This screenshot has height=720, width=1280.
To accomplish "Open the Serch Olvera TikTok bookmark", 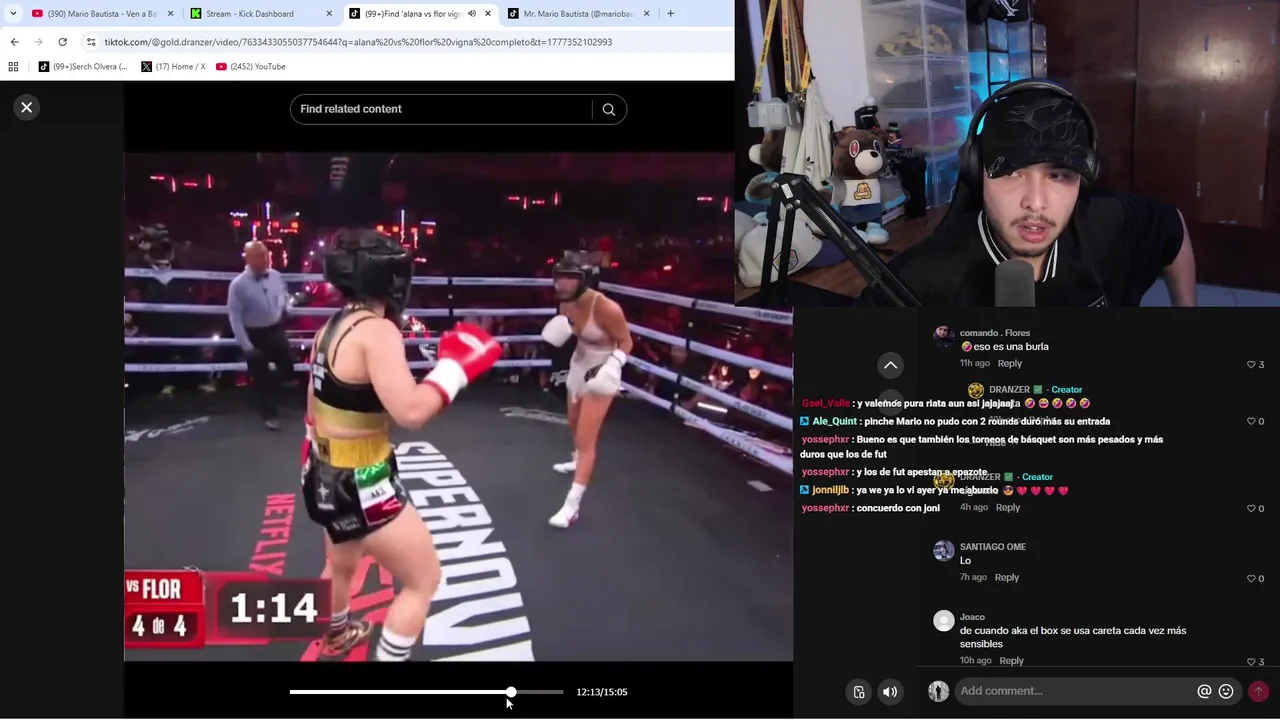I will pos(83,66).
